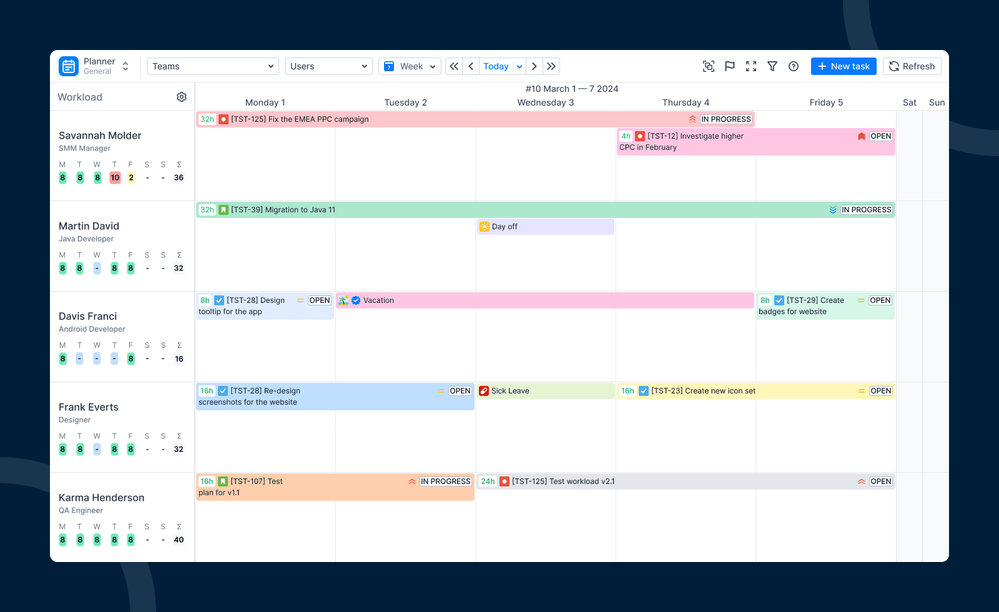The width and height of the screenshot is (999, 612).
Task: Open dropdown arrow next to Today
Action: (519, 66)
